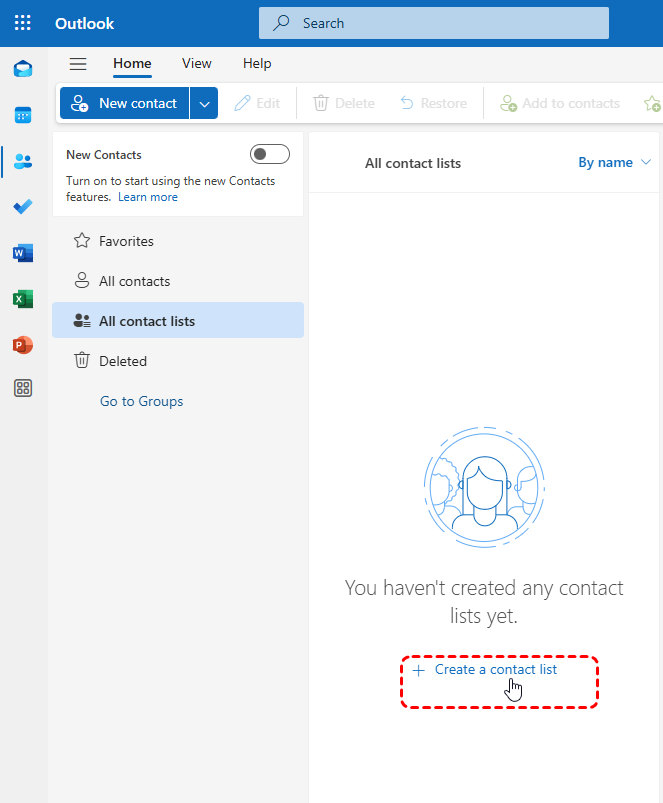Turn on the New Contacts switch
663x803 pixels.
270,154
